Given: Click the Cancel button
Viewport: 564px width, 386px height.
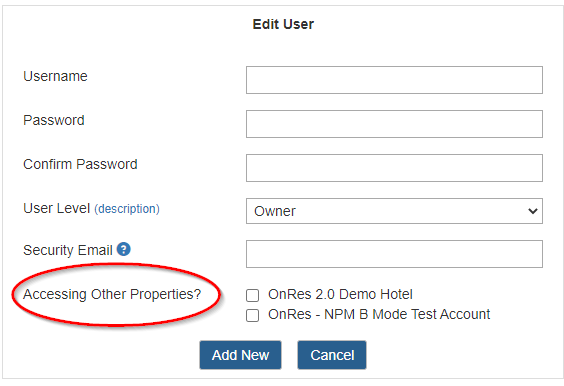Looking at the screenshot, I should click(332, 355).
